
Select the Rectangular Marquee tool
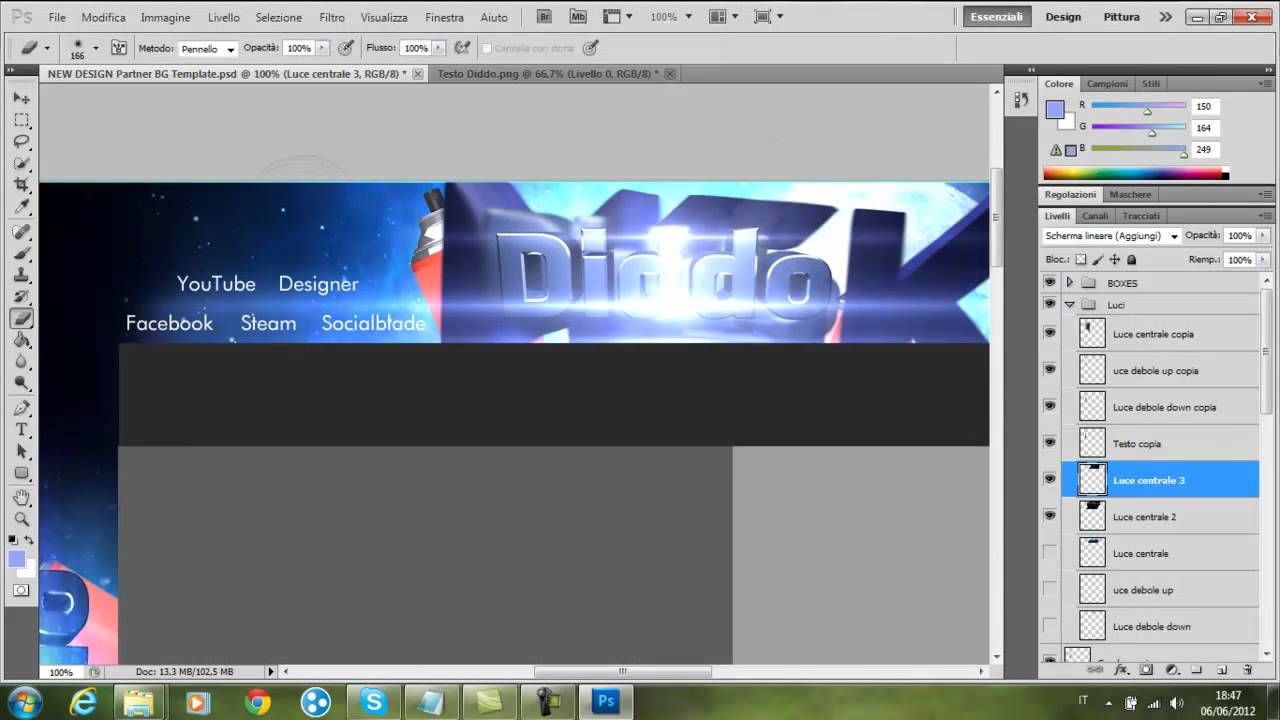pyautogui.click(x=22, y=120)
